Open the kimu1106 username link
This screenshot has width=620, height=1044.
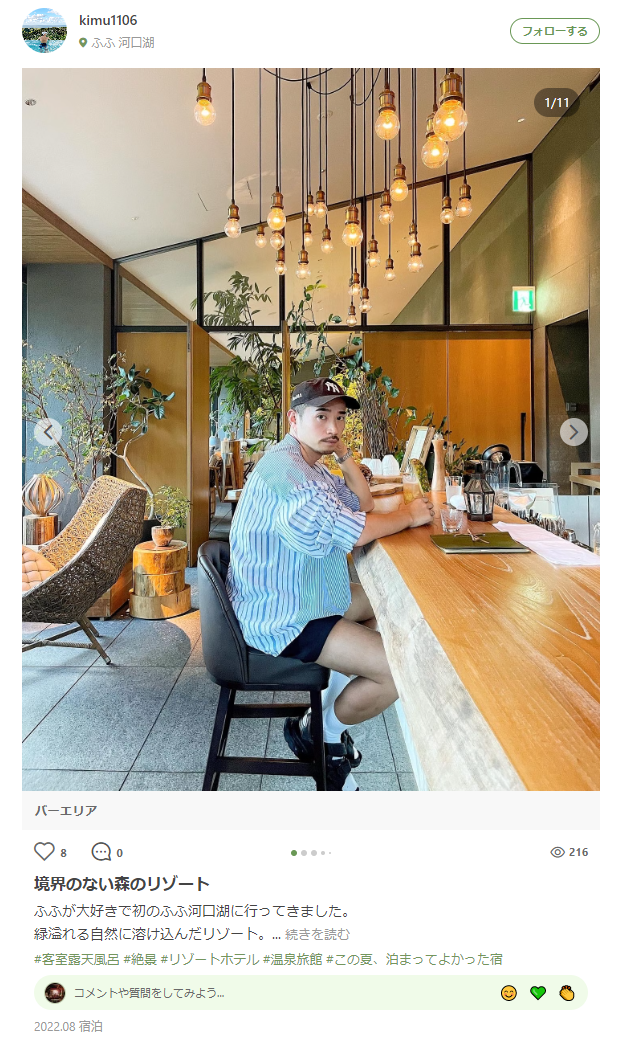click(108, 21)
